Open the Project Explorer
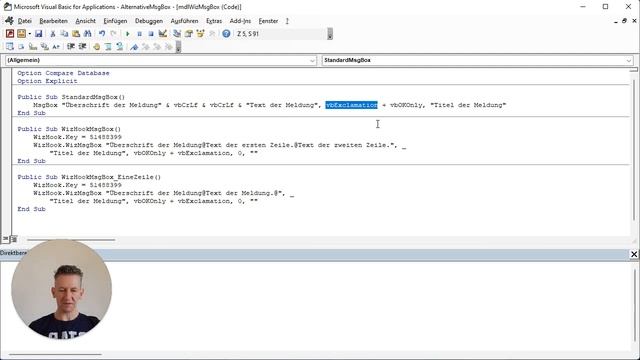 pyautogui.click(x=177, y=34)
